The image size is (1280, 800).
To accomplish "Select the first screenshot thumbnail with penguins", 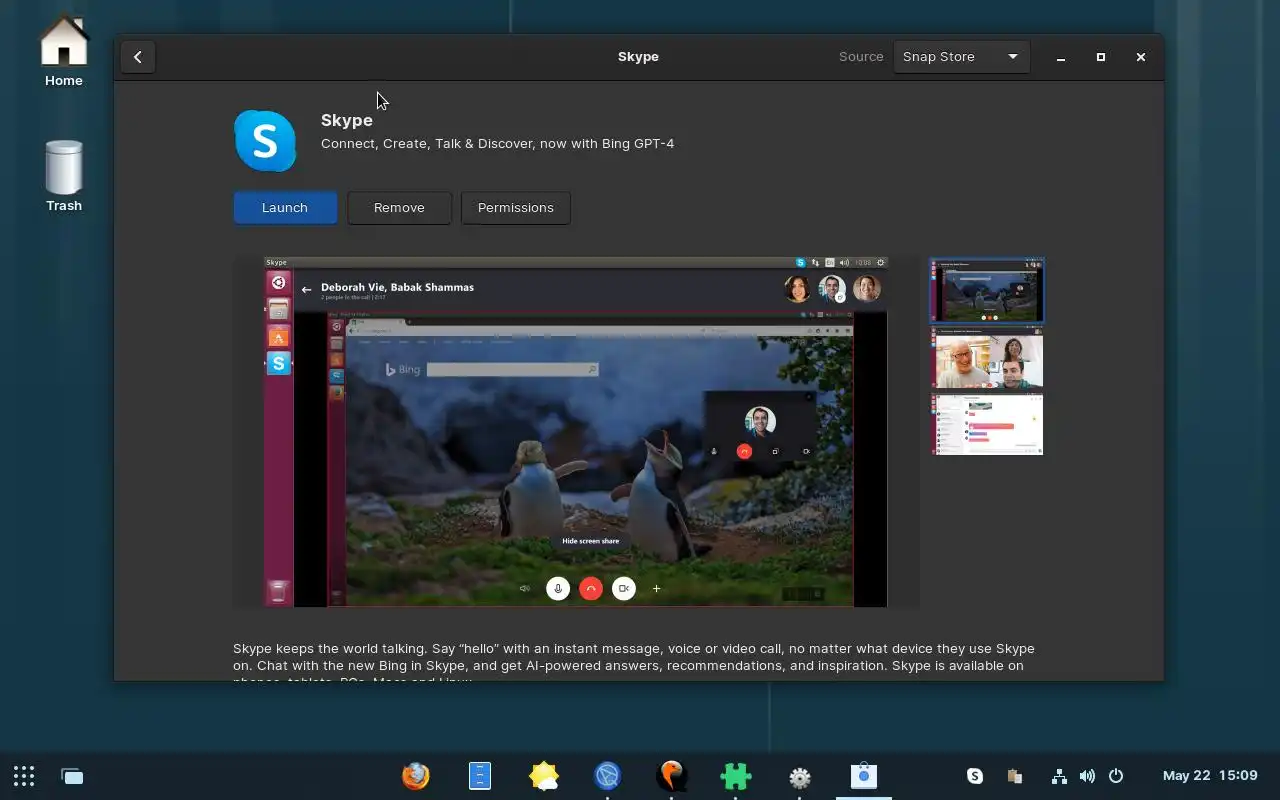I will [x=987, y=291].
